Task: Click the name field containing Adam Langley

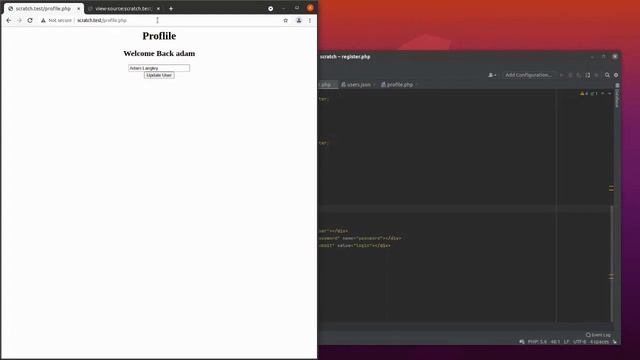Action: (159, 68)
